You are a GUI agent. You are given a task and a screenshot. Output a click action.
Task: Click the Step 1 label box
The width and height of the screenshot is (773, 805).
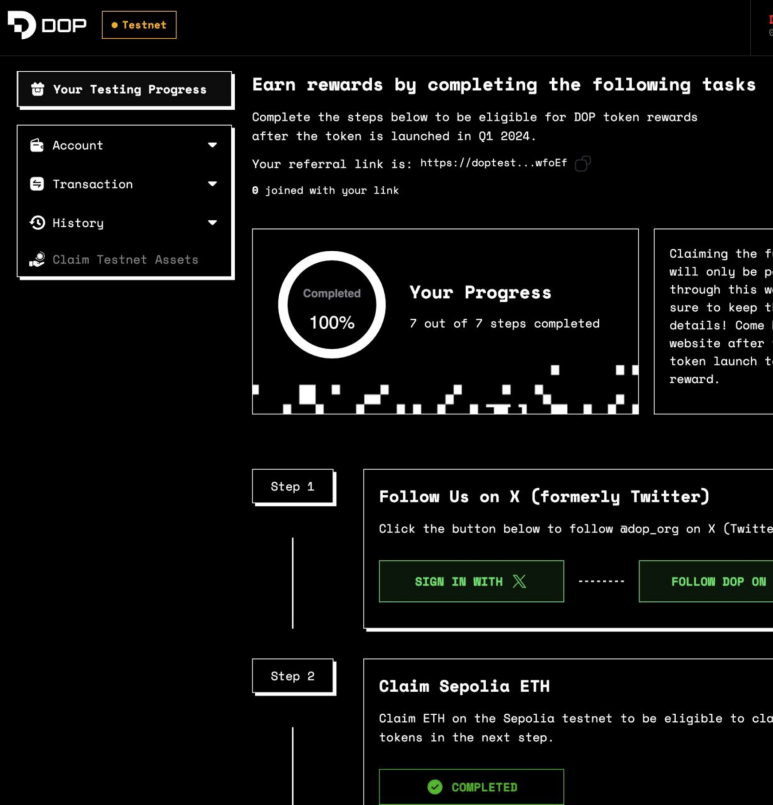(293, 486)
